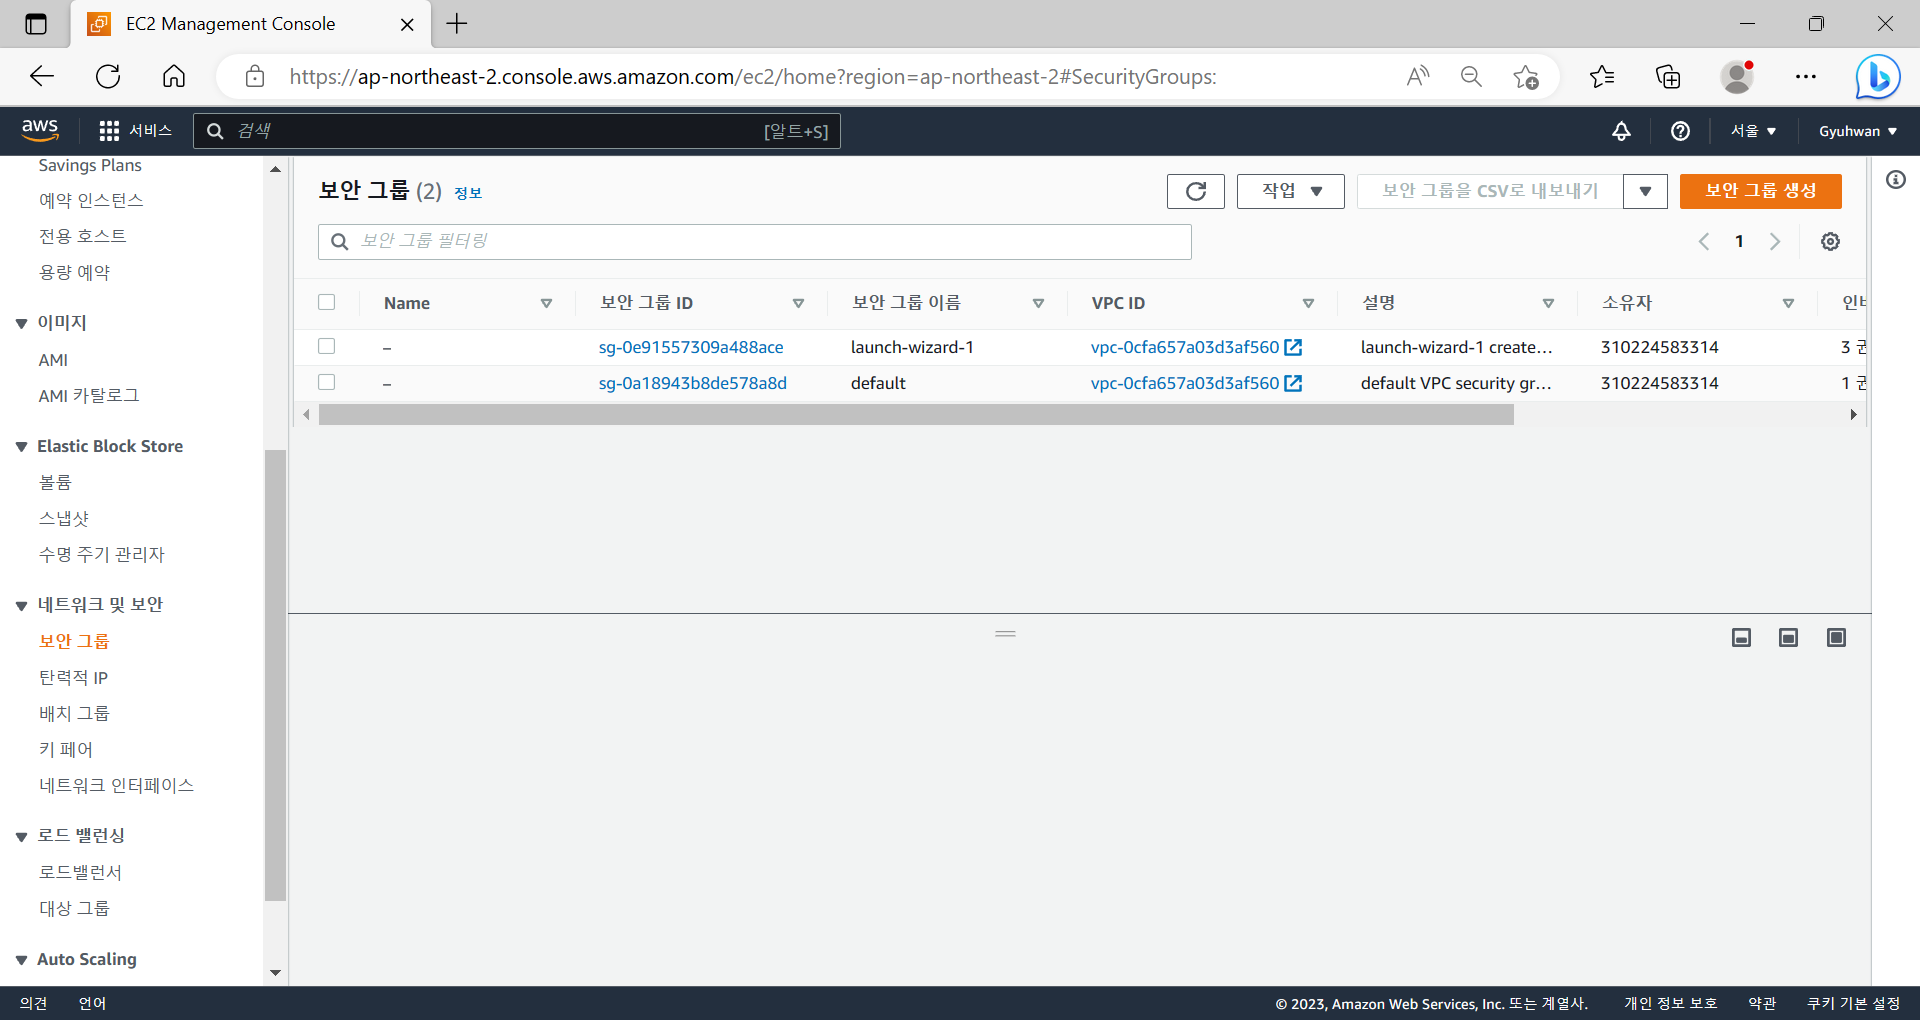Screen dimensions: 1920x1020
Task: Open the zoom magnifier in the address bar
Action: click(1471, 76)
